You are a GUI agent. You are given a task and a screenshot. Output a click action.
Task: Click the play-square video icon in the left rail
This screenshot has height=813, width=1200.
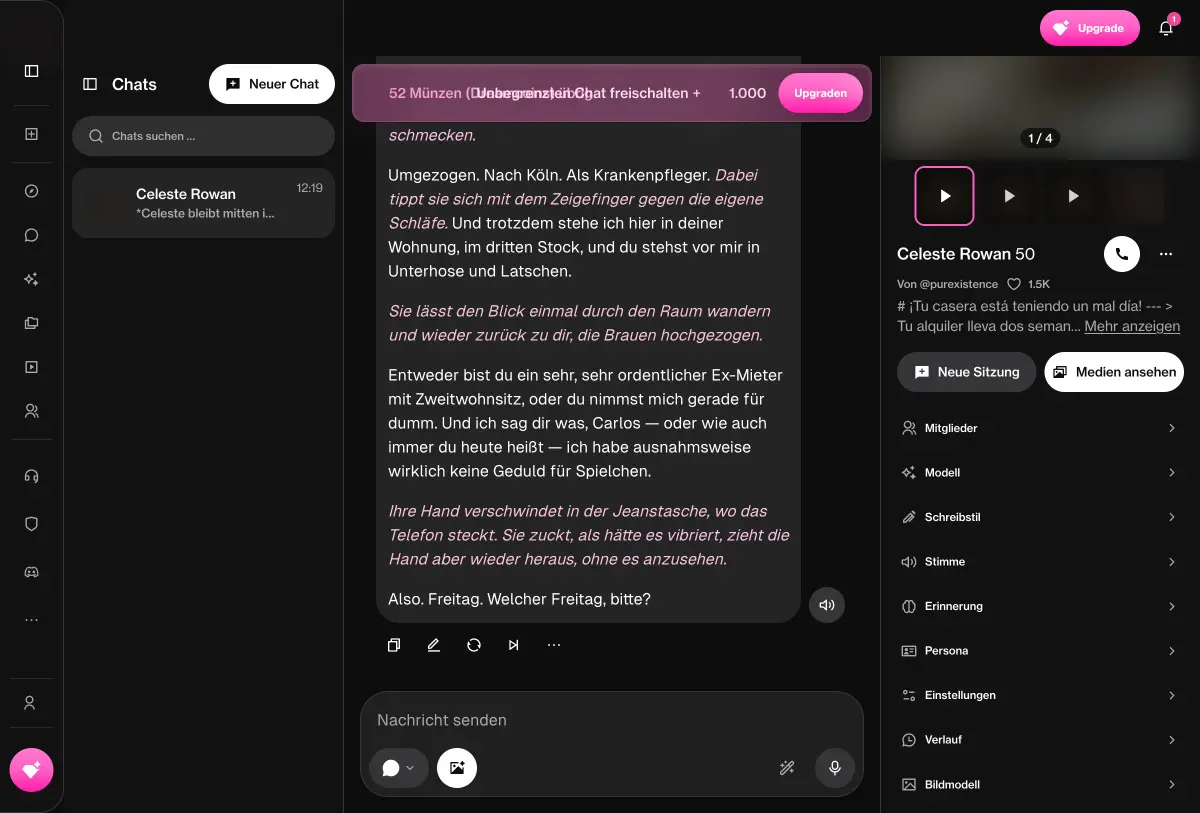click(31, 367)
